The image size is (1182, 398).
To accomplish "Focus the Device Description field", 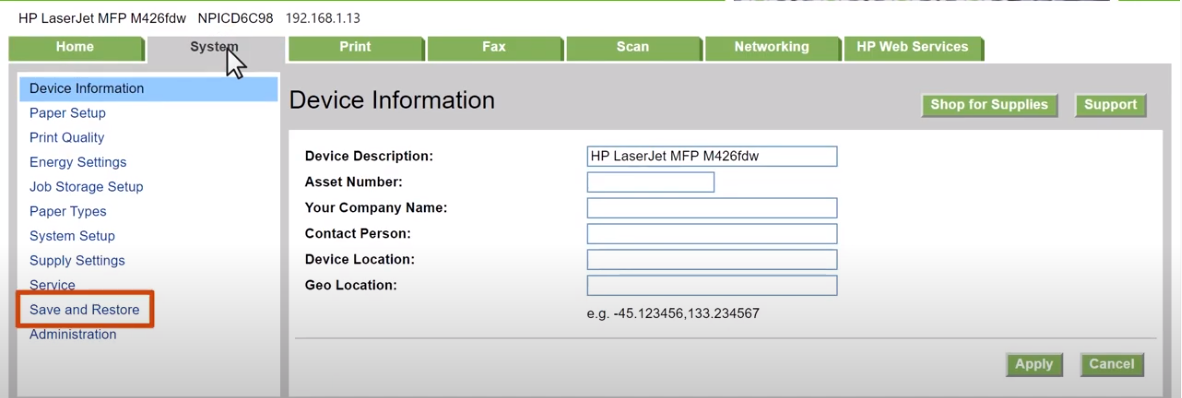I will coord(712,157).
